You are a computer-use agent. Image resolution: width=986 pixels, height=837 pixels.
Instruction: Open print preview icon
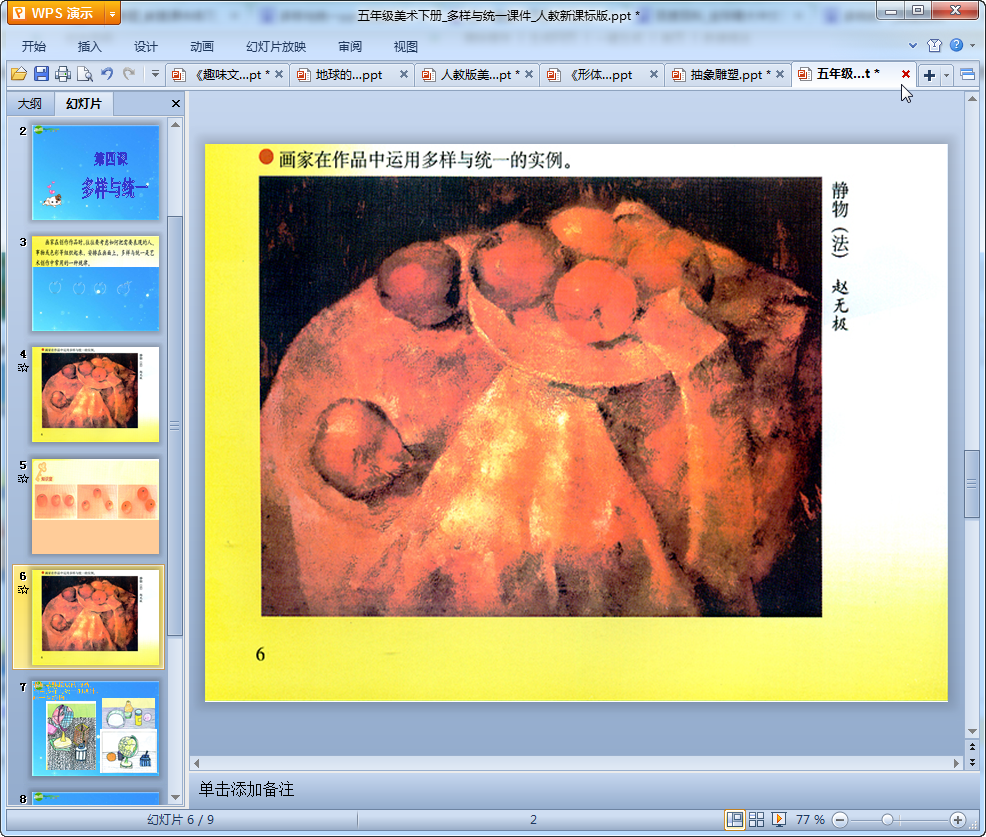[85, 74]
